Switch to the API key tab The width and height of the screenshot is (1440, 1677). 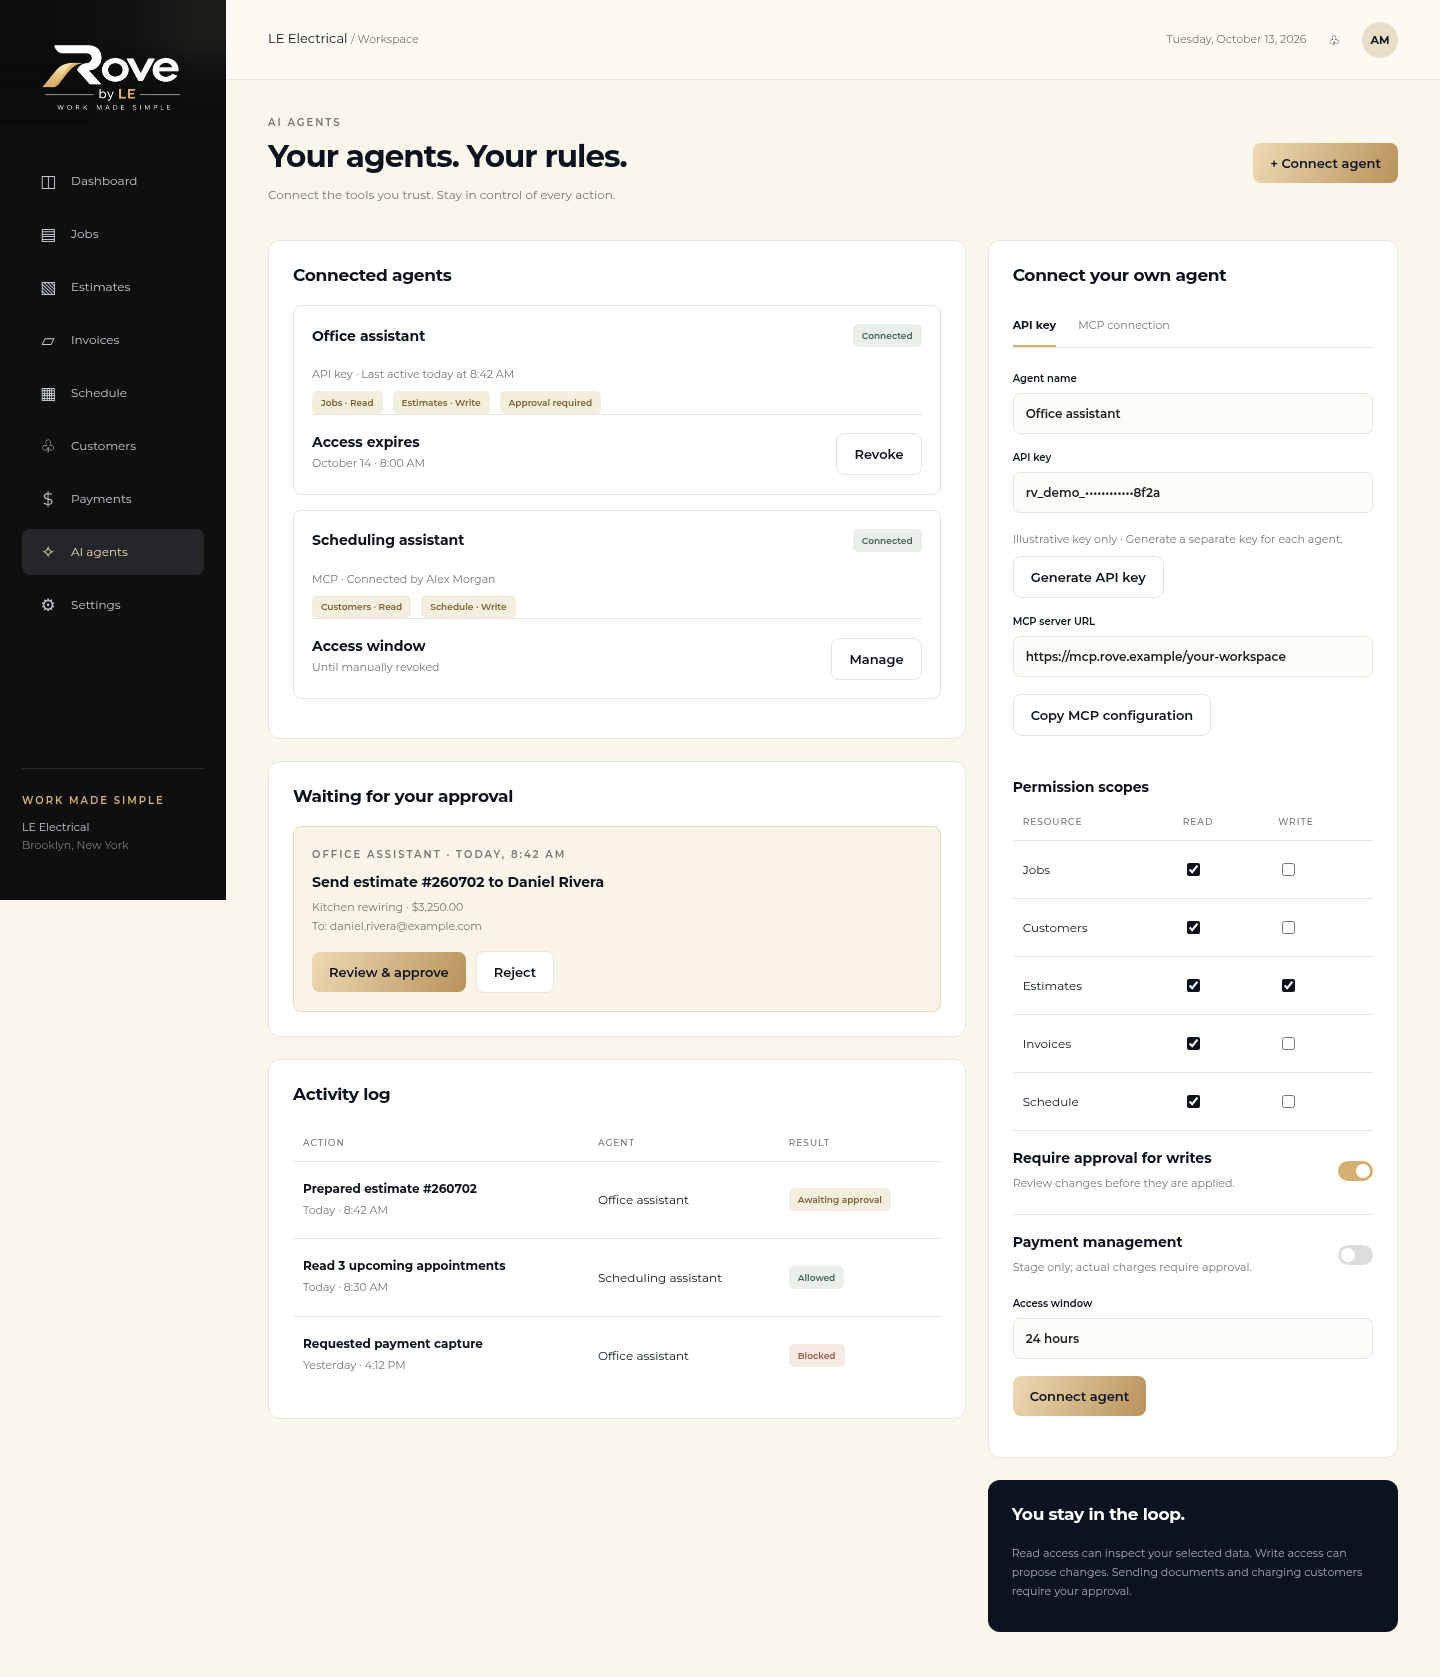[x=1034, y=326]
